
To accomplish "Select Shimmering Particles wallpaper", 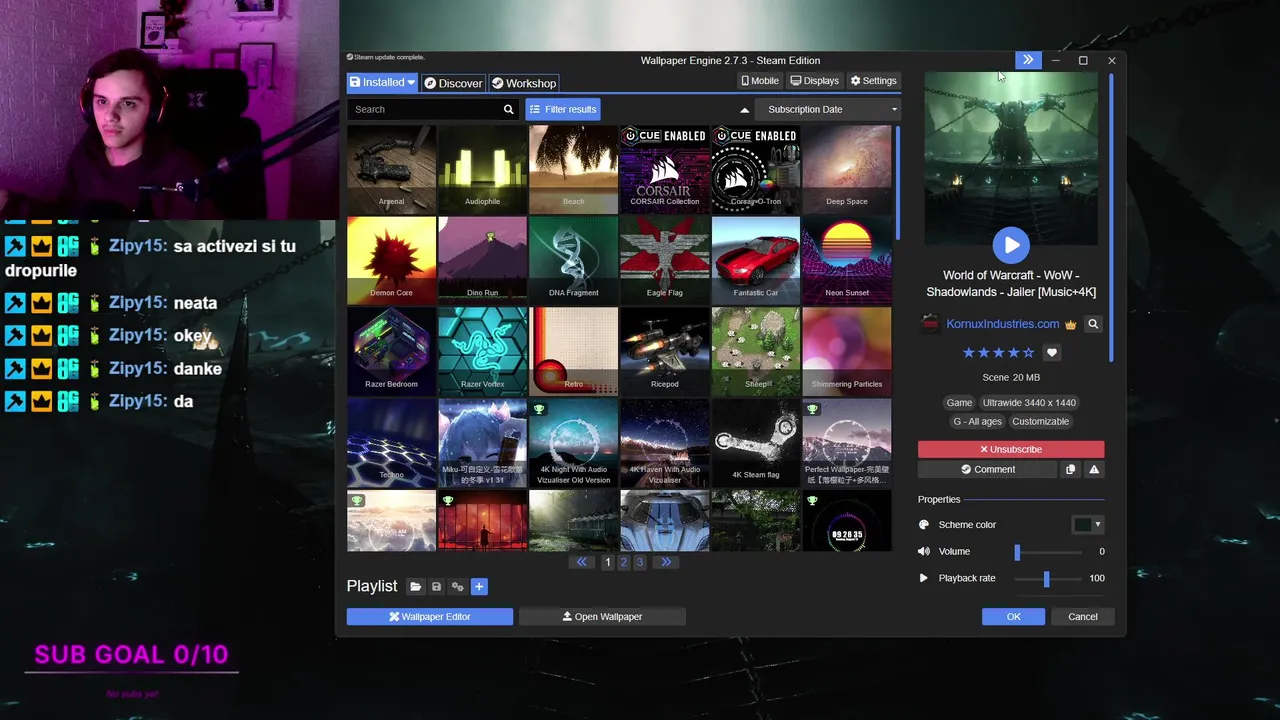I will [x=846, y=351].
